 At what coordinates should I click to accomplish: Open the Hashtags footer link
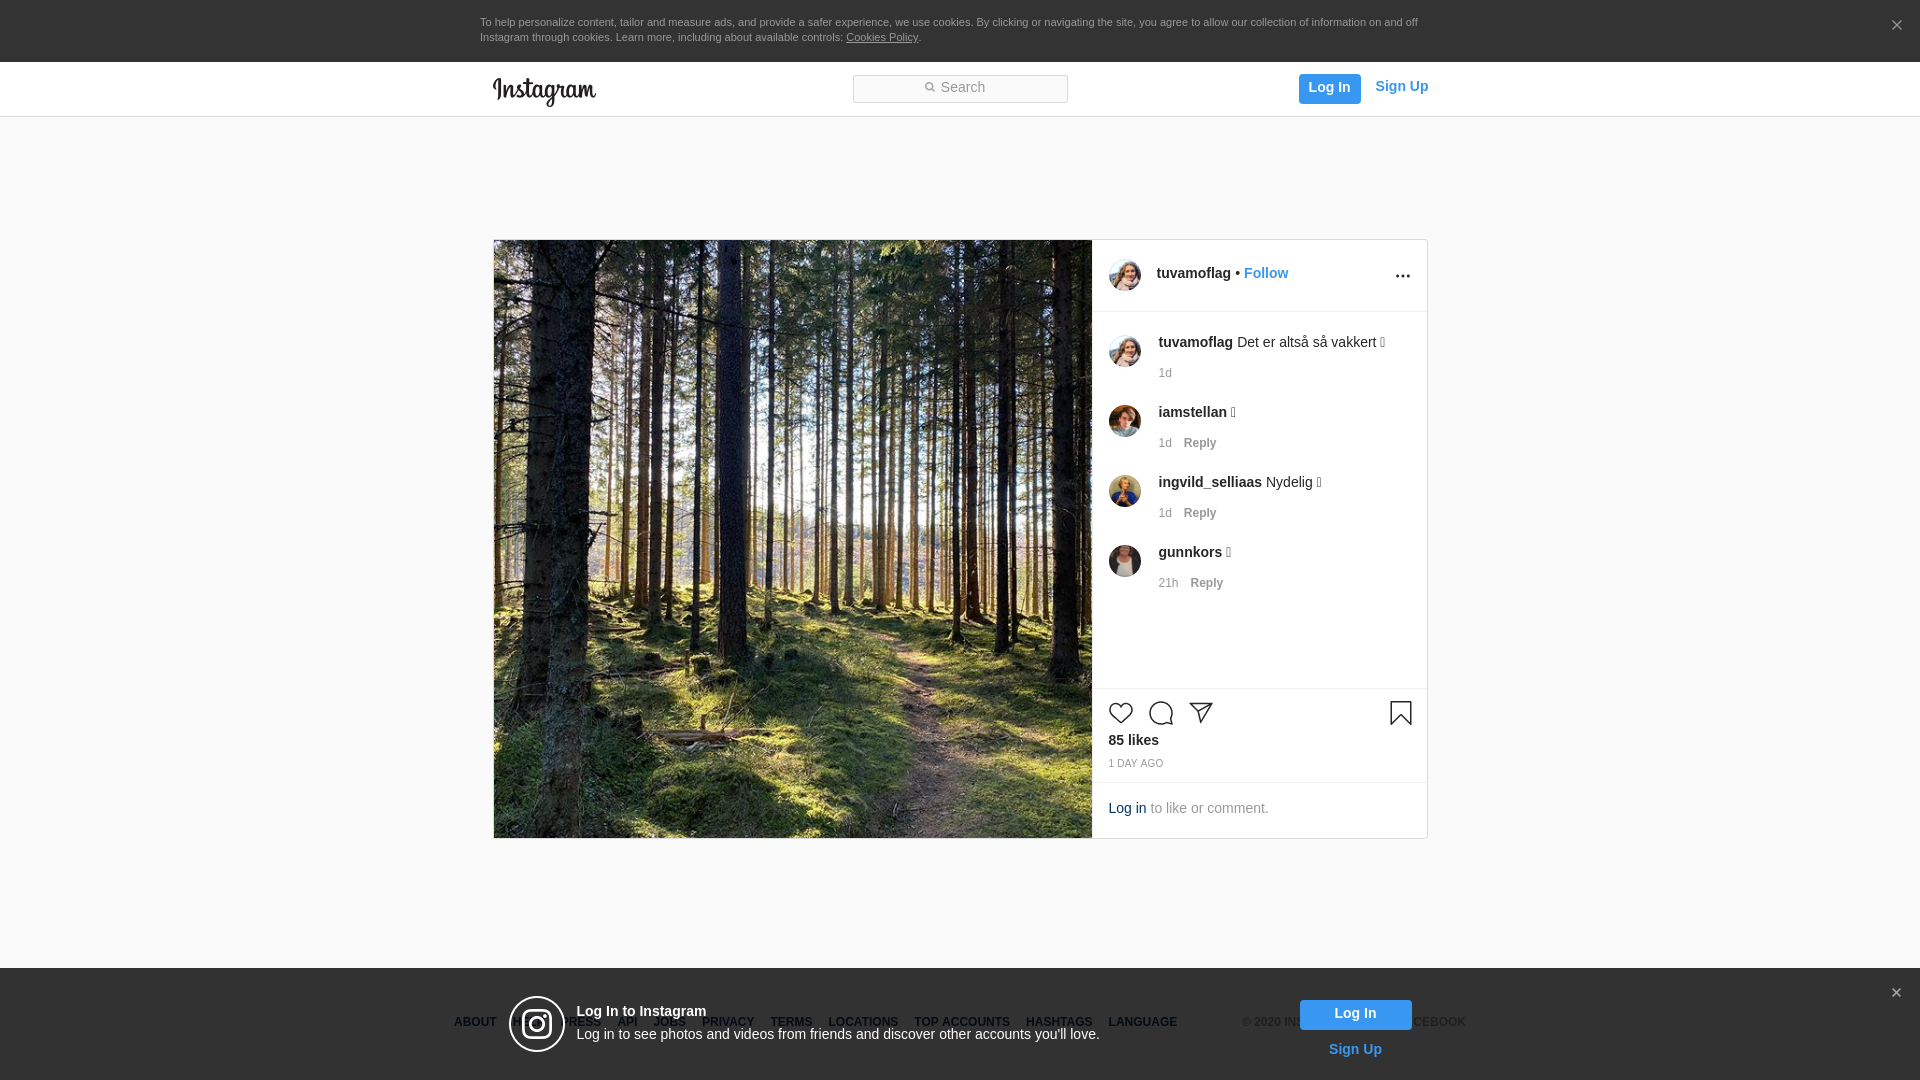pos(1058,1022)
